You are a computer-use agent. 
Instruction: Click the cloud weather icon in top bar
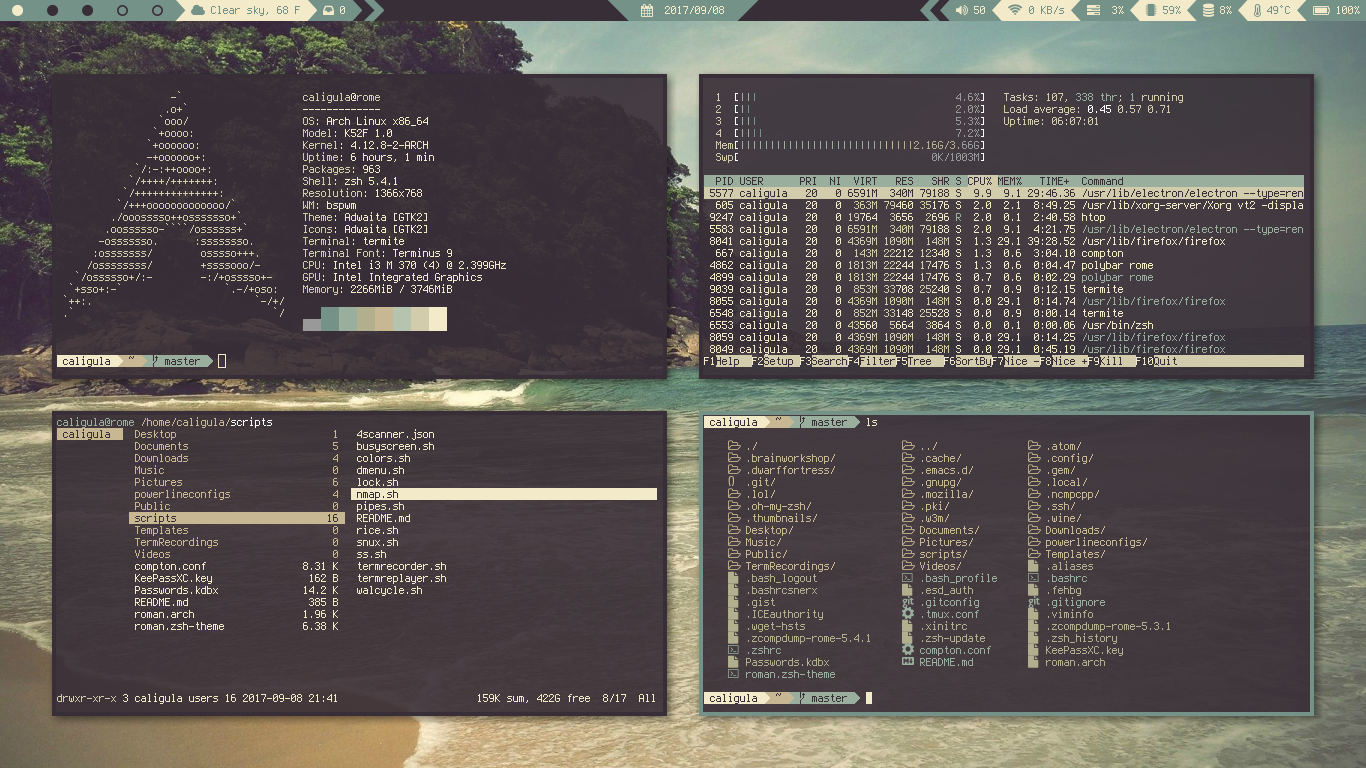click(x=198, y=10)
